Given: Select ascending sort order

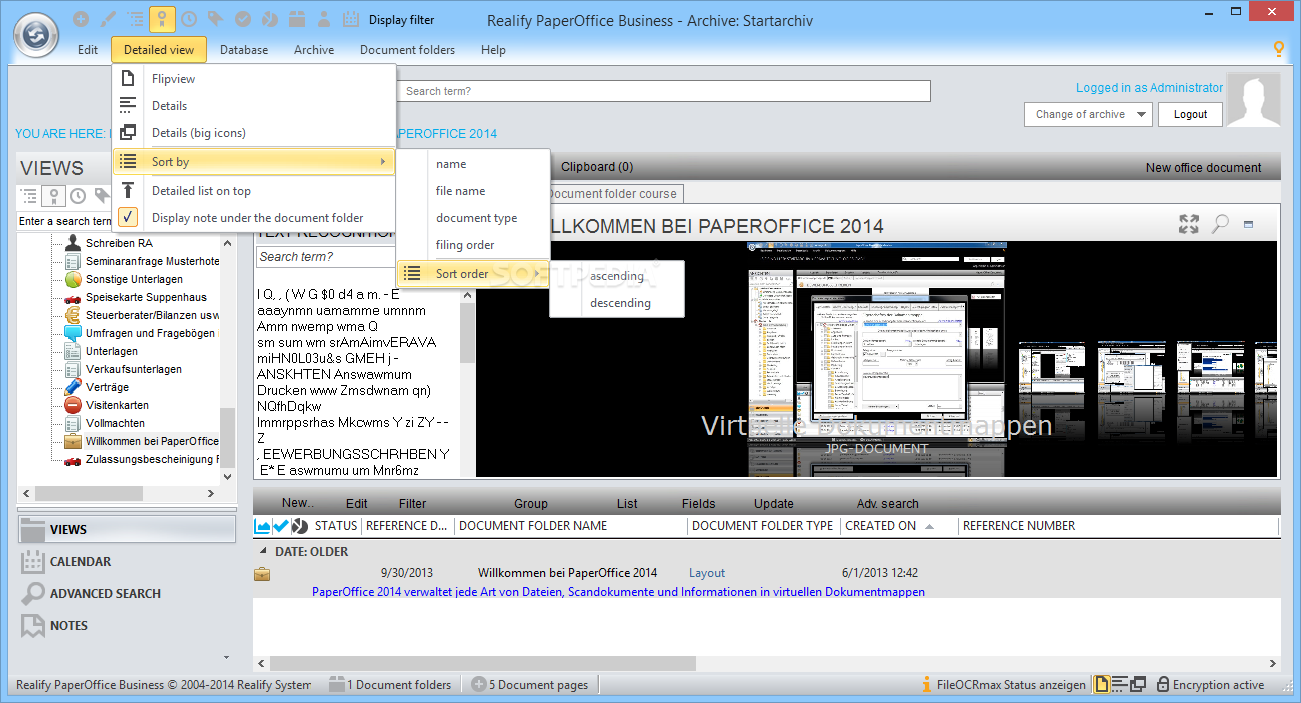Looking at the screenshot, I should tap(617, 276).
